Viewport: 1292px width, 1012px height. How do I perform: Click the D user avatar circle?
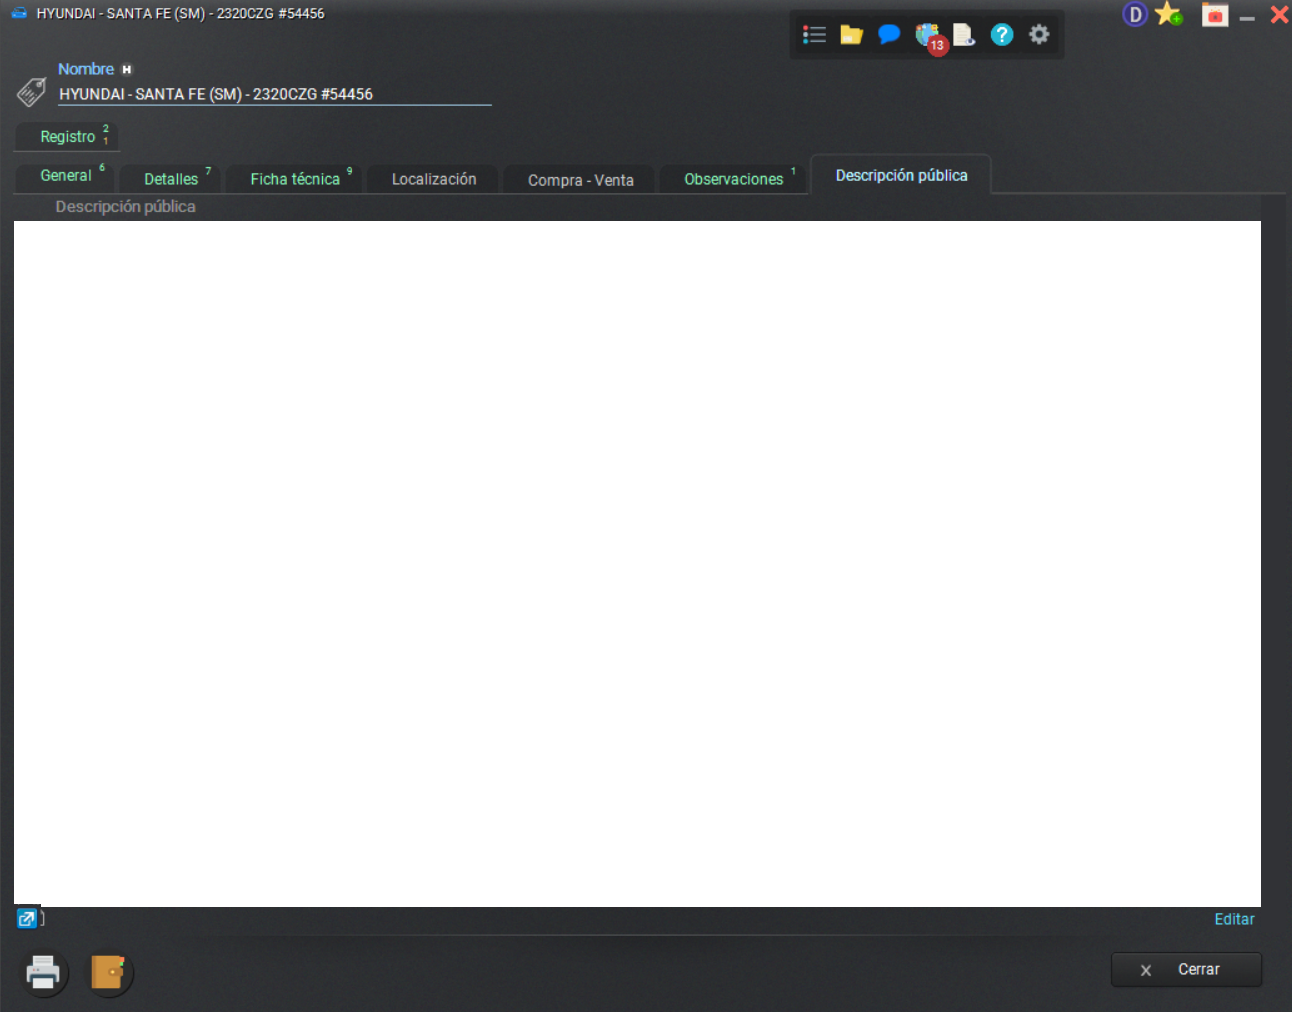coord(1134,14)
